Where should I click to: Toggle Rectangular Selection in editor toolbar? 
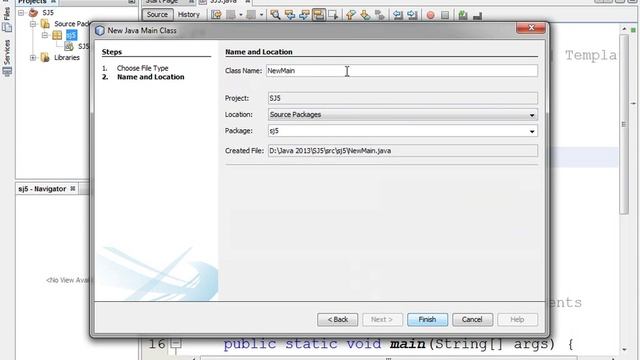pyautogui.click(x=333, y=15)
